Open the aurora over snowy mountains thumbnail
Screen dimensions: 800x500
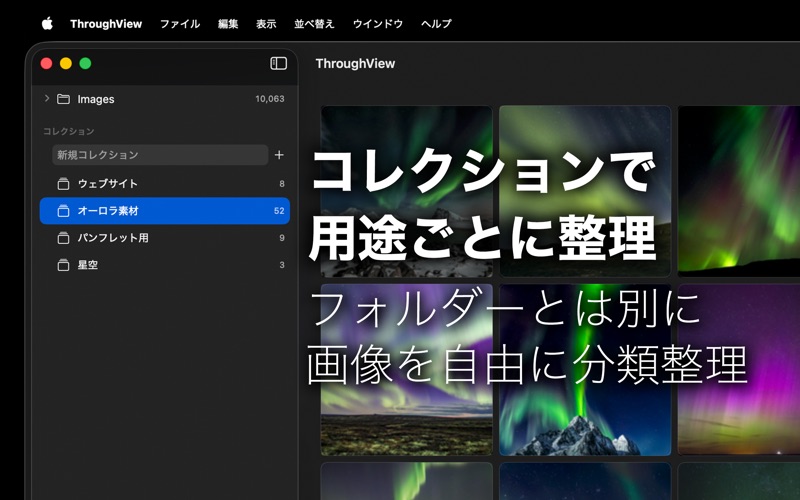tap(407, 191)
